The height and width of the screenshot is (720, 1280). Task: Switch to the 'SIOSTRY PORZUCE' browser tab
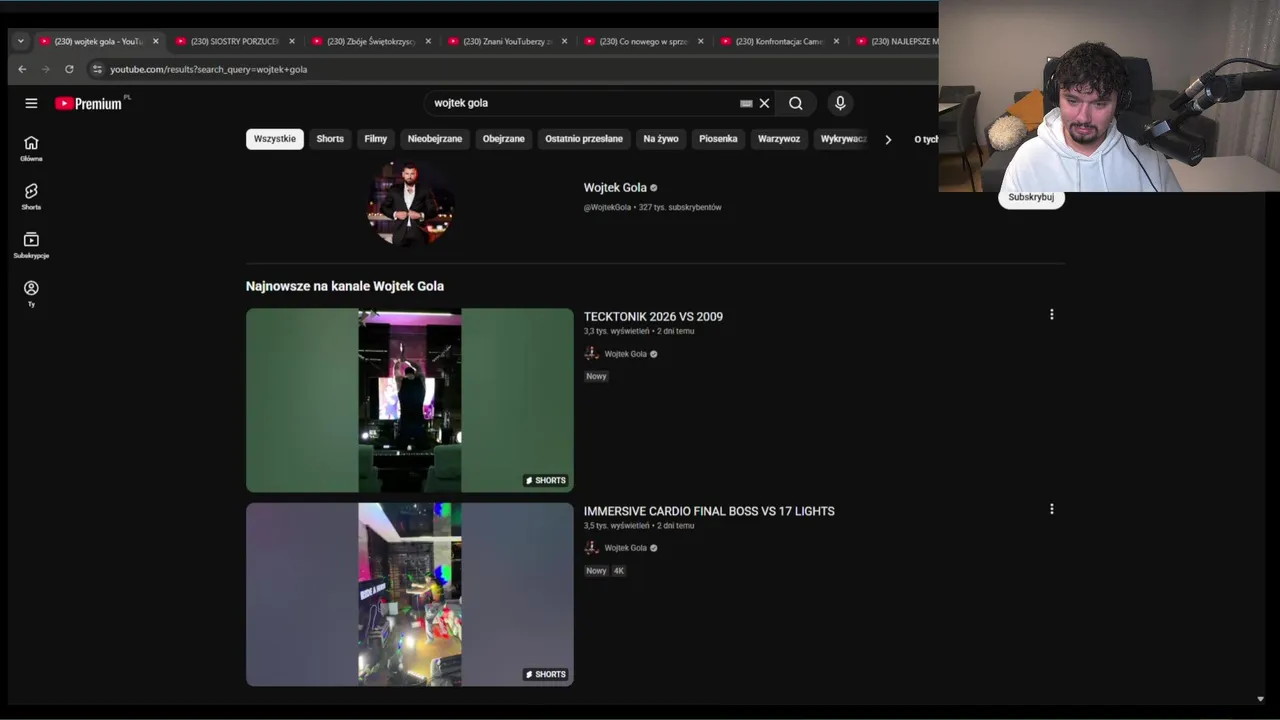coord(234,41)
